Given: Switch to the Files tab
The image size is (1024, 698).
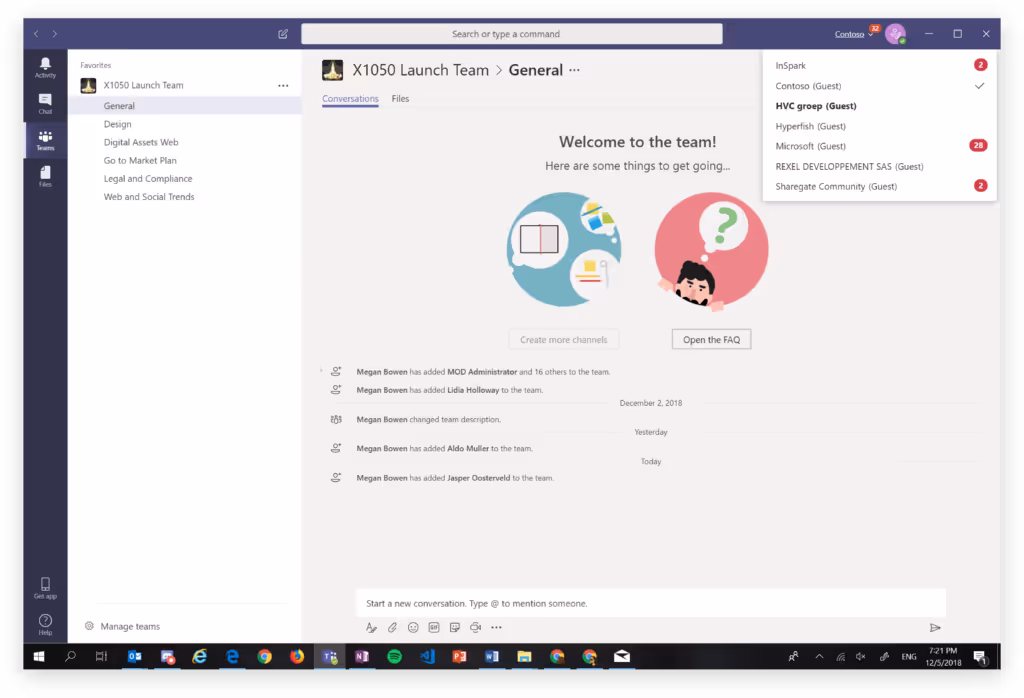Looking at the screenshot, I should coord(400,99).
